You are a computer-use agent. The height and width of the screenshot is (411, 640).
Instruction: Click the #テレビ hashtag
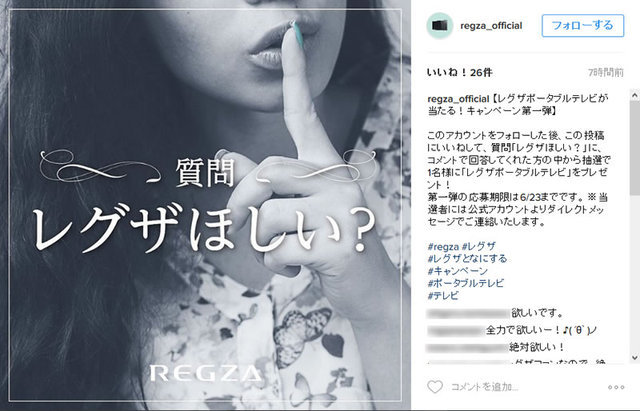[x=443, y=295]
